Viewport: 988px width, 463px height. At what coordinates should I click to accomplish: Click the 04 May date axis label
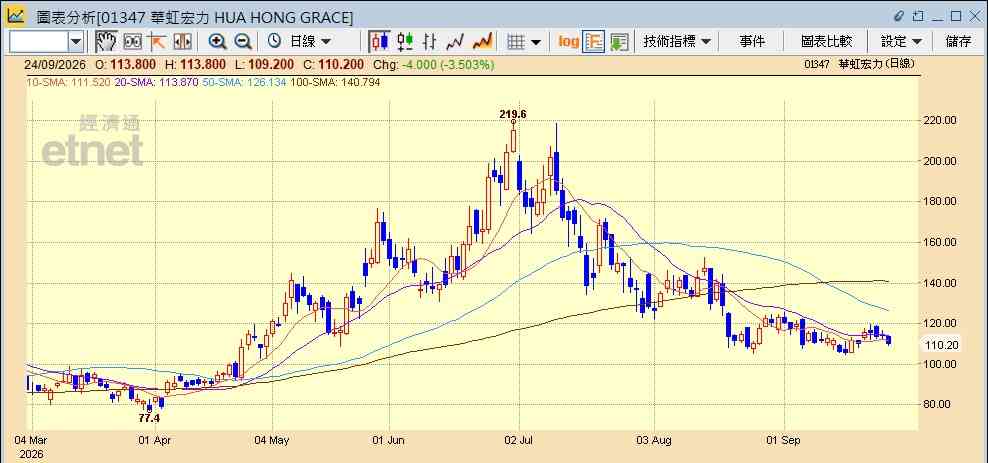pyautogui.click(x=273, y=440)
